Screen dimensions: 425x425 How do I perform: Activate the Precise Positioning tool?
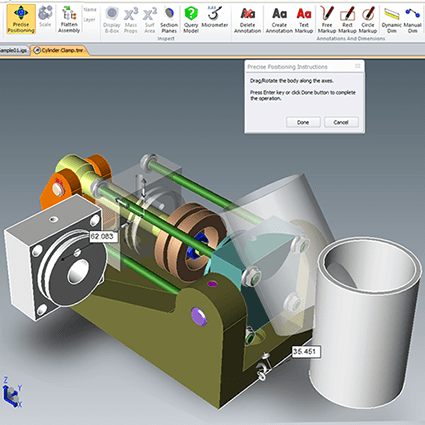point(21,19)
